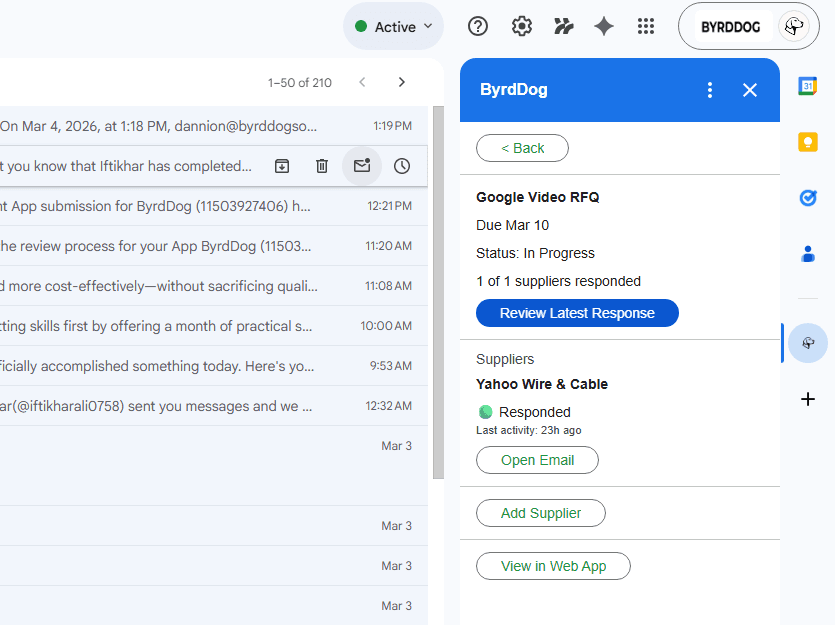Viewport: 835px width, 625px height.
Task: Click the Gmail layout customization icon
Action: 563,26
